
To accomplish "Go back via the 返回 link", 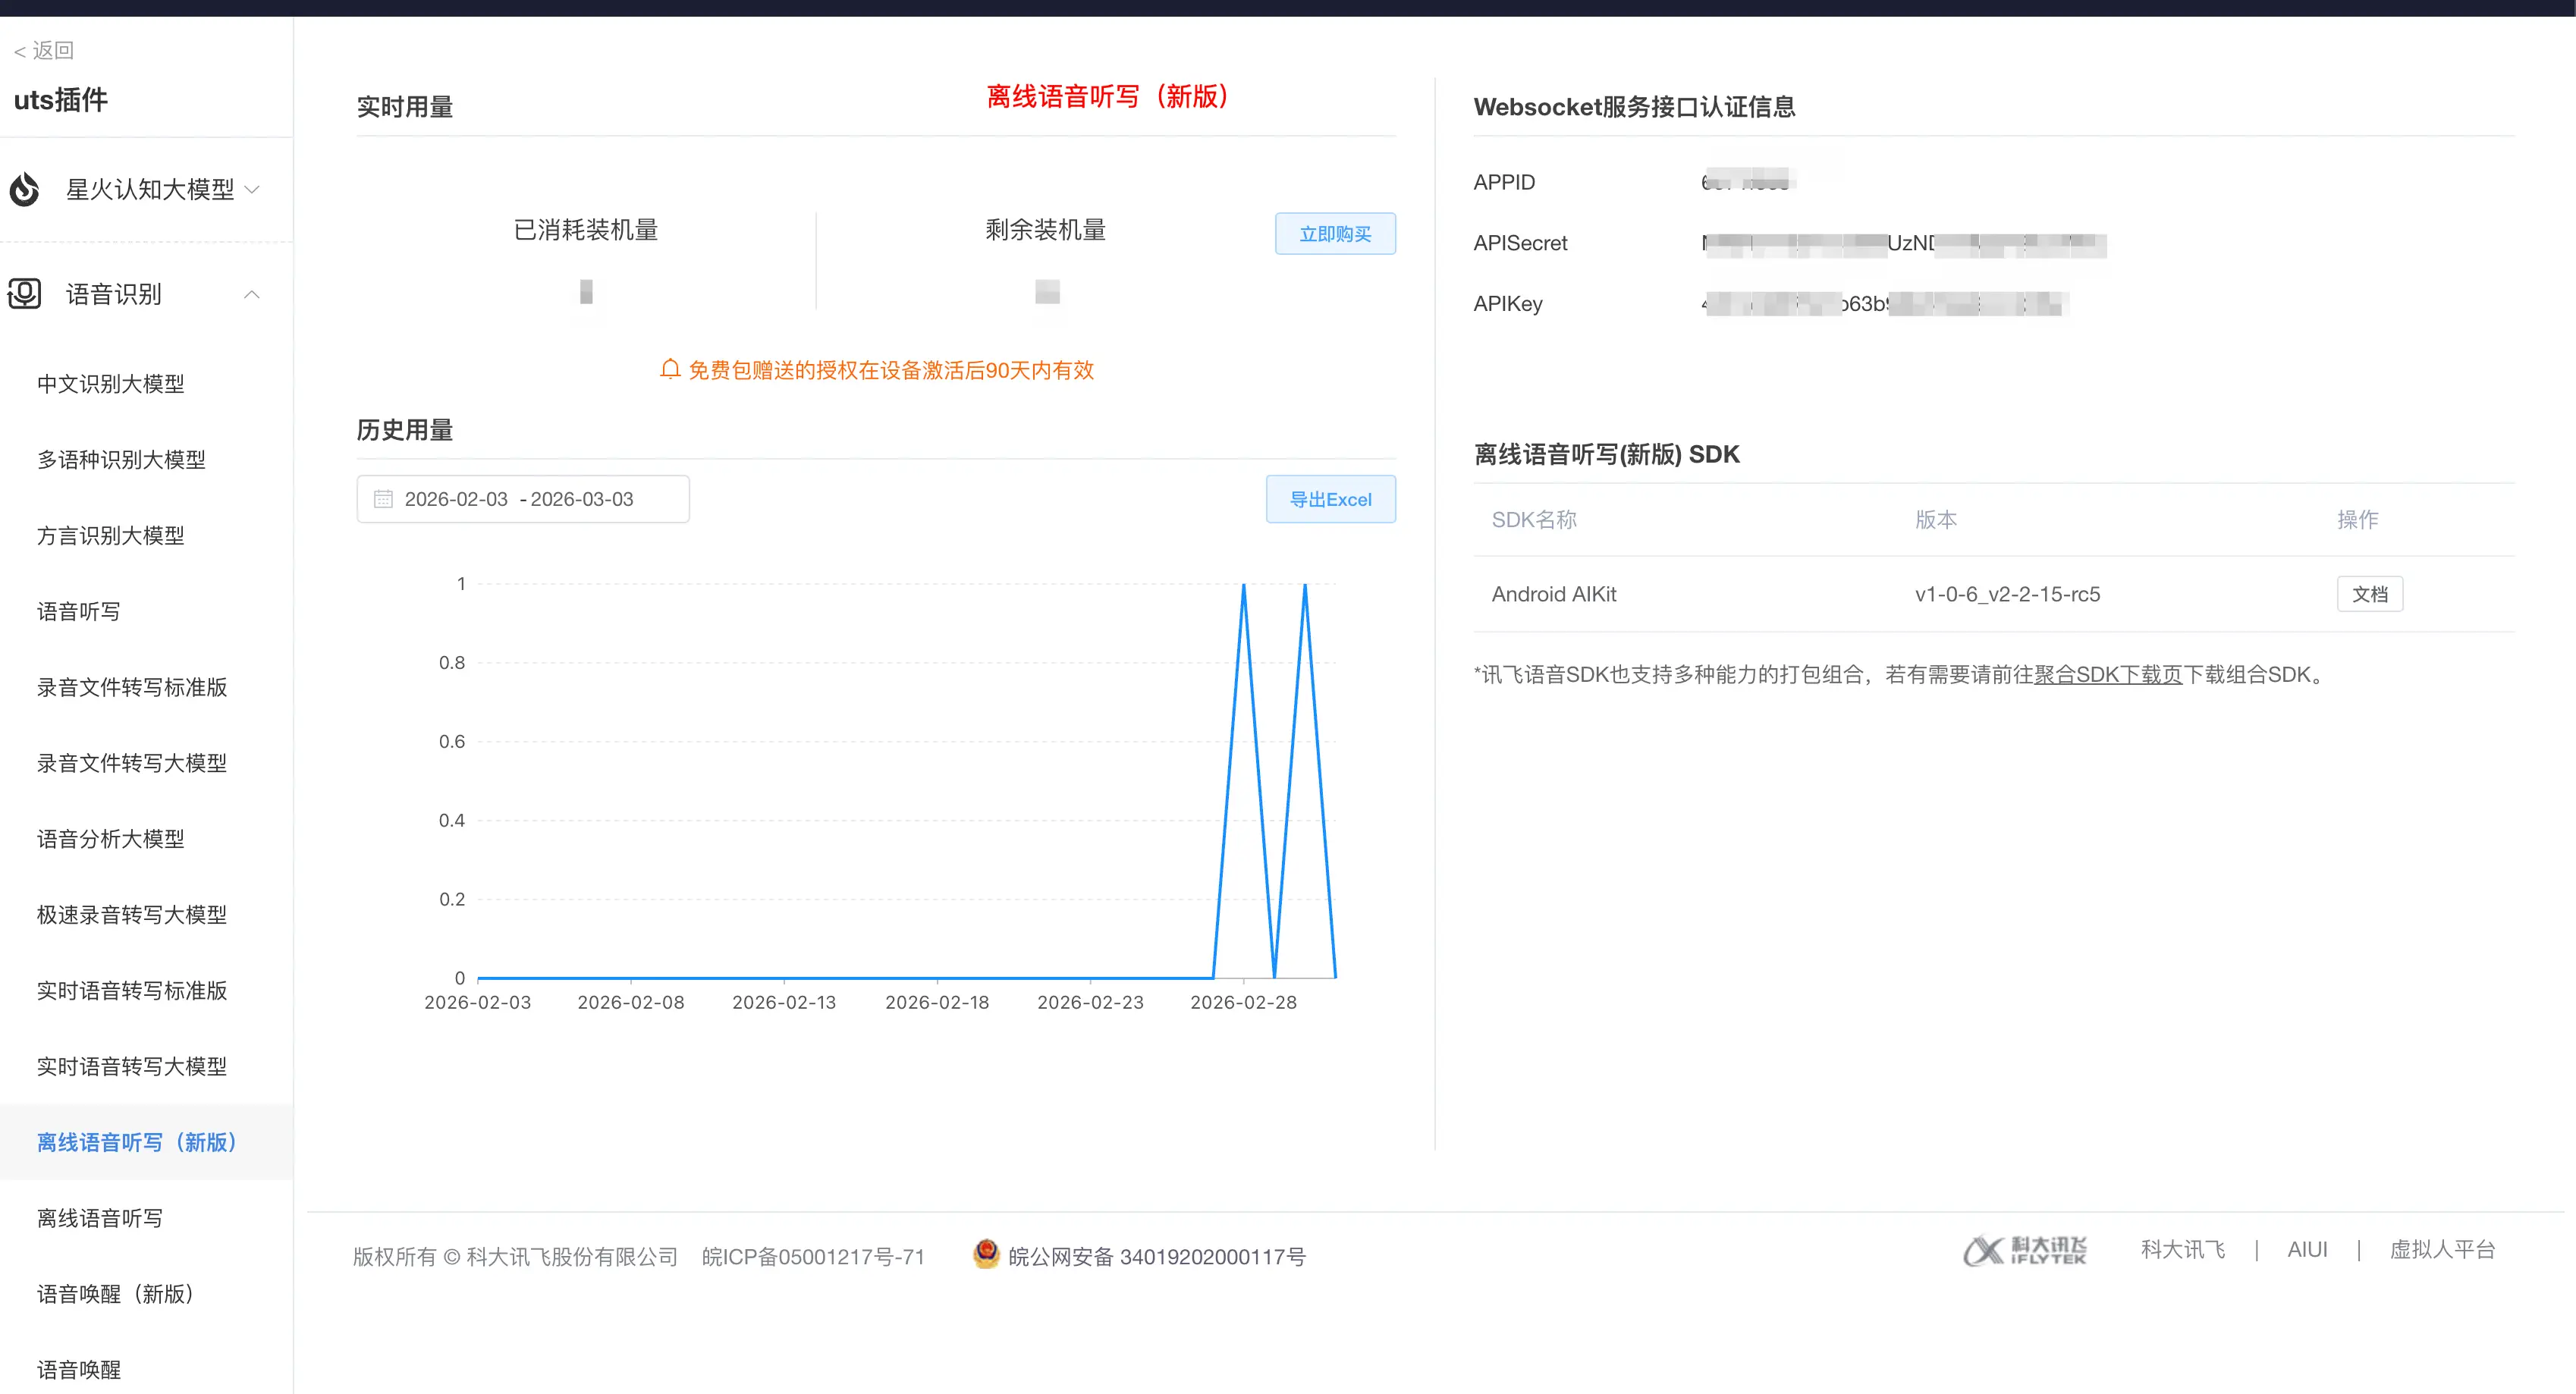I will click(x=44, y=50).
